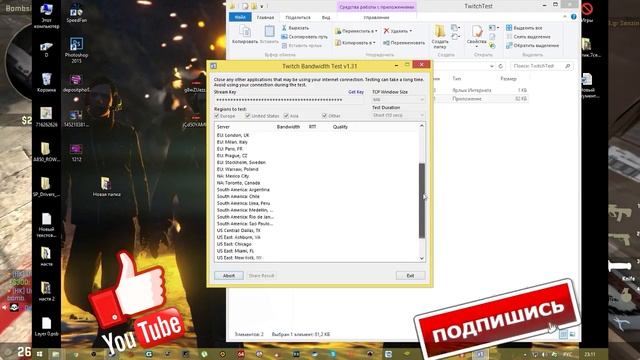Click Выделить все in Explorer ribbon

click(x=524, y=28)
